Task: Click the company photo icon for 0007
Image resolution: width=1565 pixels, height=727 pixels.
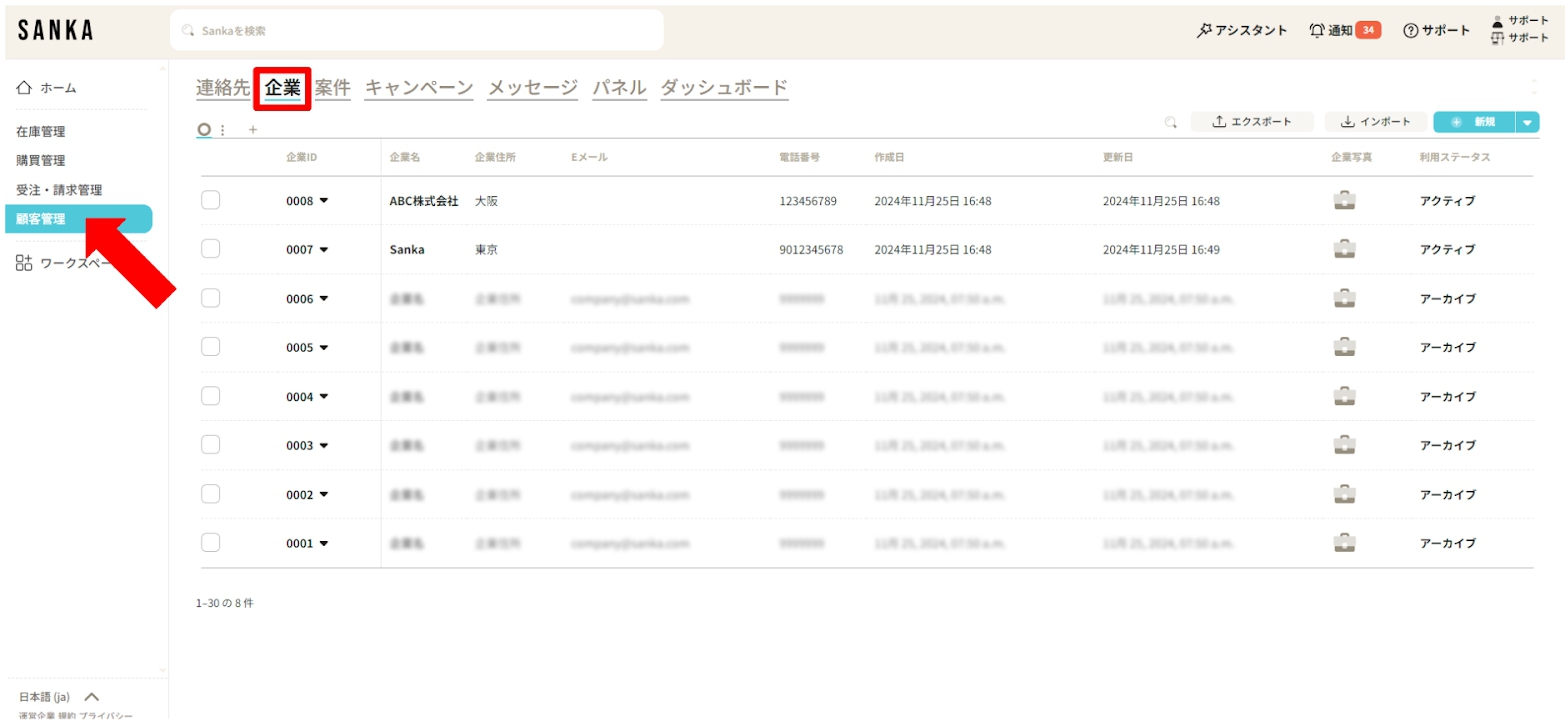Action: pos(1345,249)
